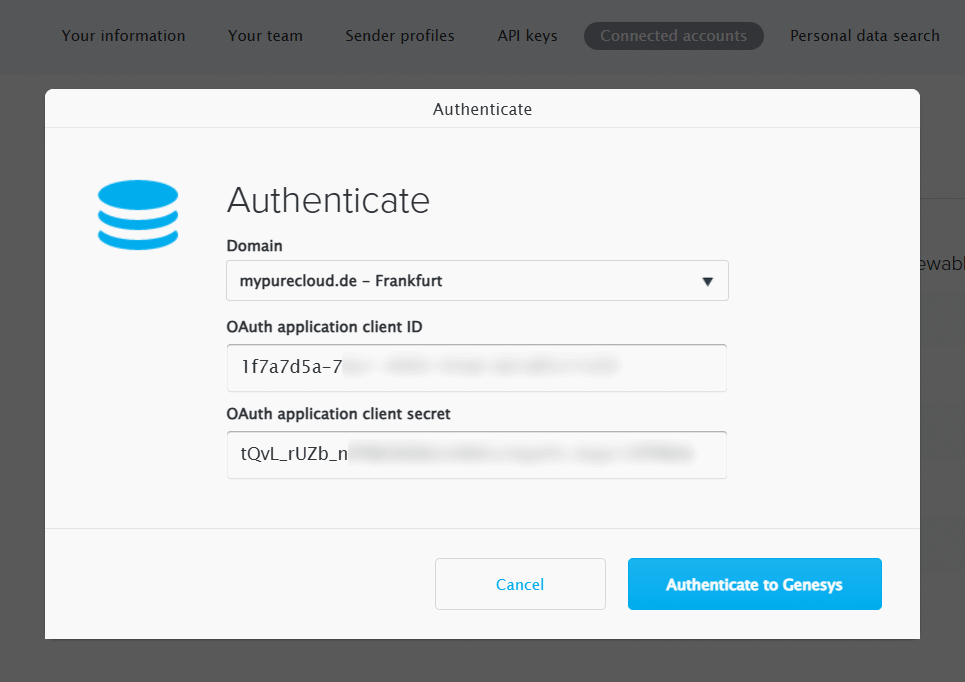The image size is (965, 682).
Task: Click the Authenticate dialog title bar text
Action: (x=482, y=109)
